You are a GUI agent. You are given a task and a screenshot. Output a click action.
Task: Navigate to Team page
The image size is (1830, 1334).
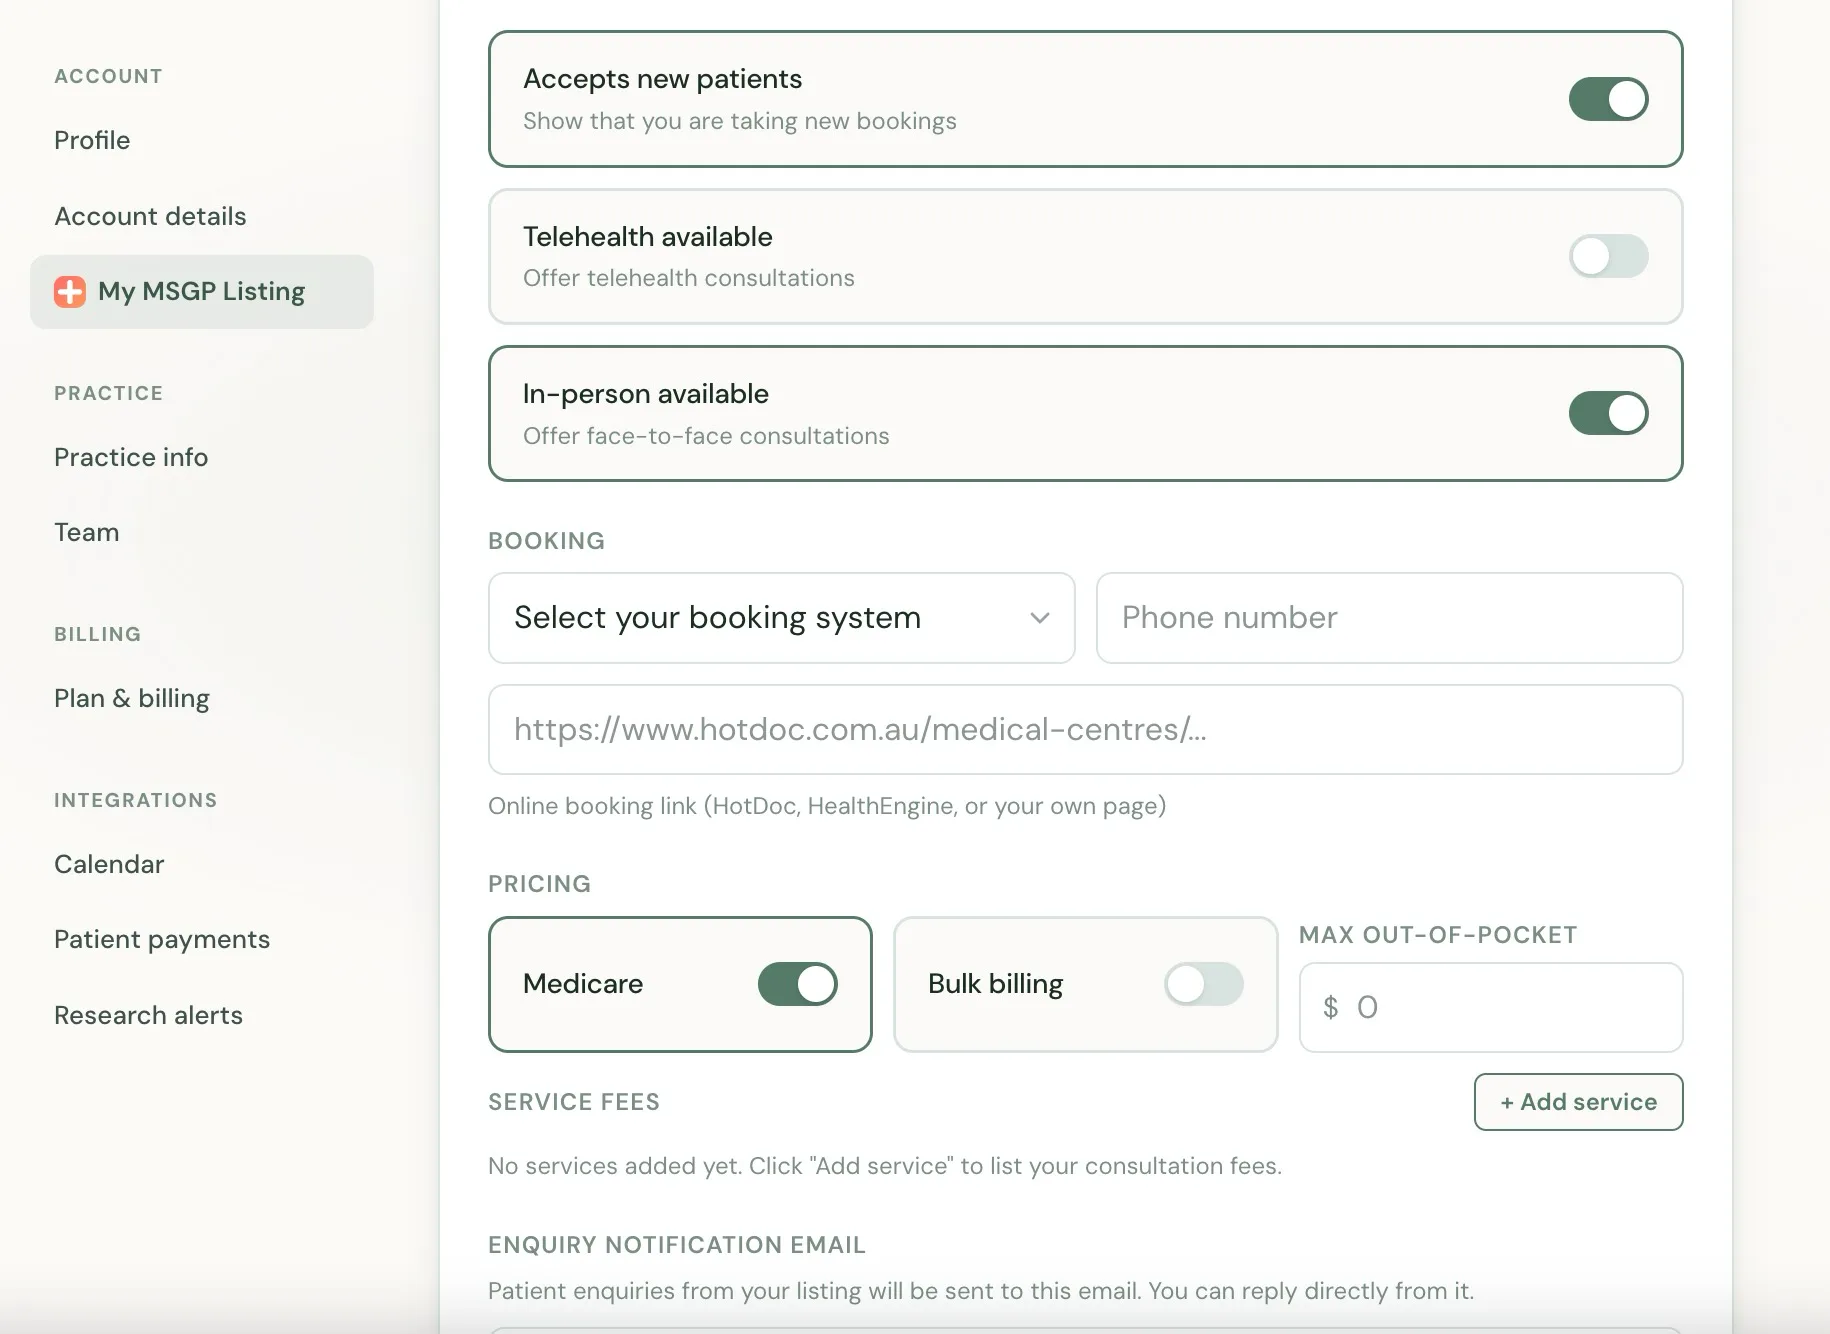[87, 532]
